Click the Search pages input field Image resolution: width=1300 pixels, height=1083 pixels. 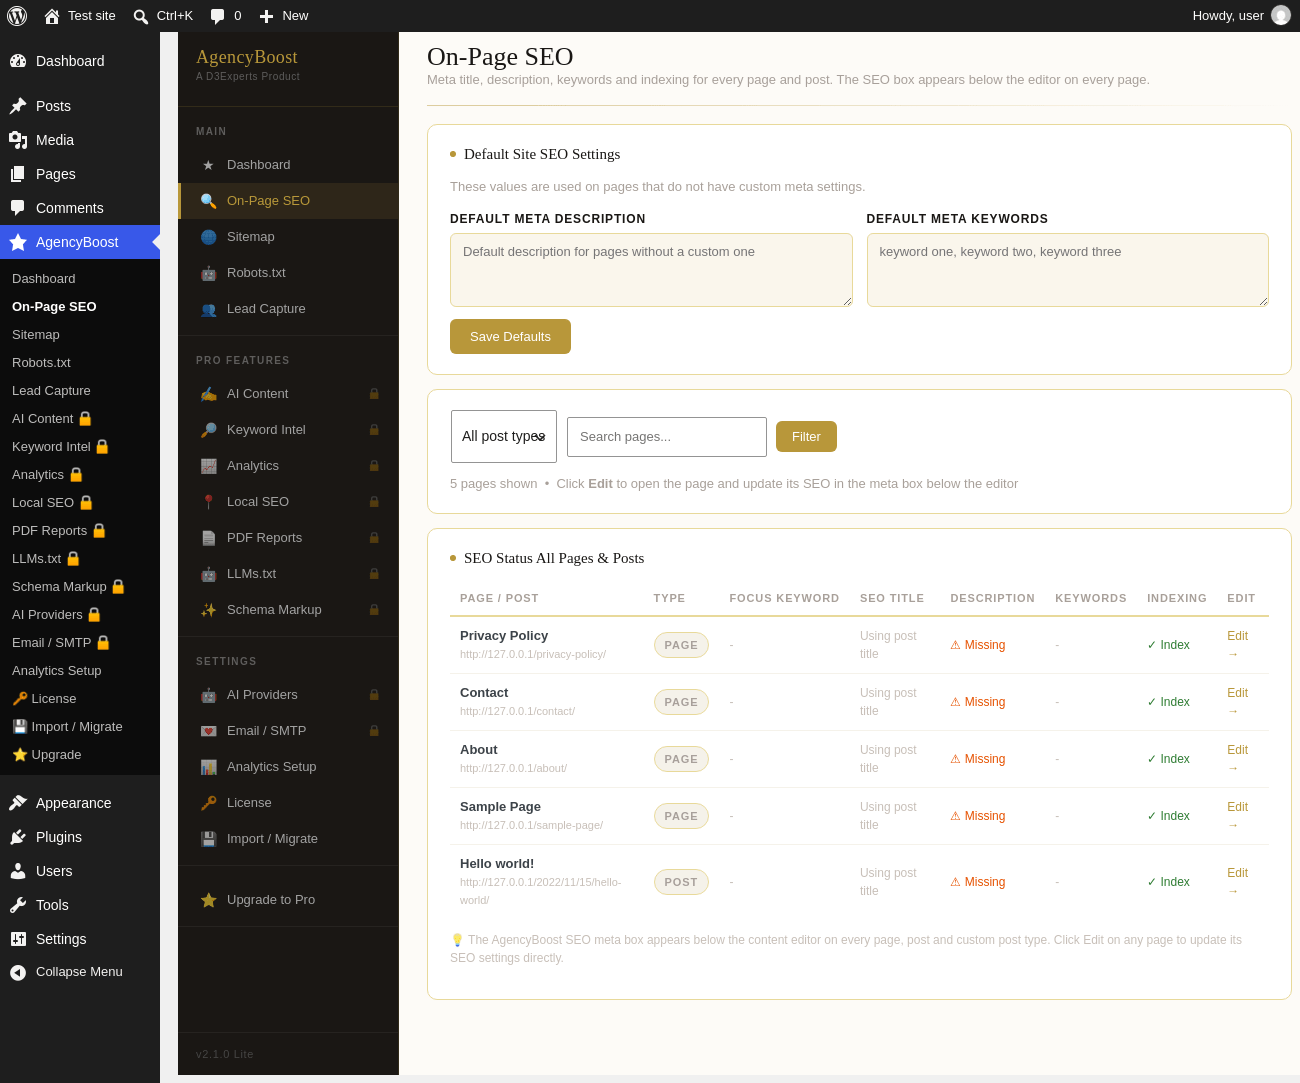click(x=667, y=437)
